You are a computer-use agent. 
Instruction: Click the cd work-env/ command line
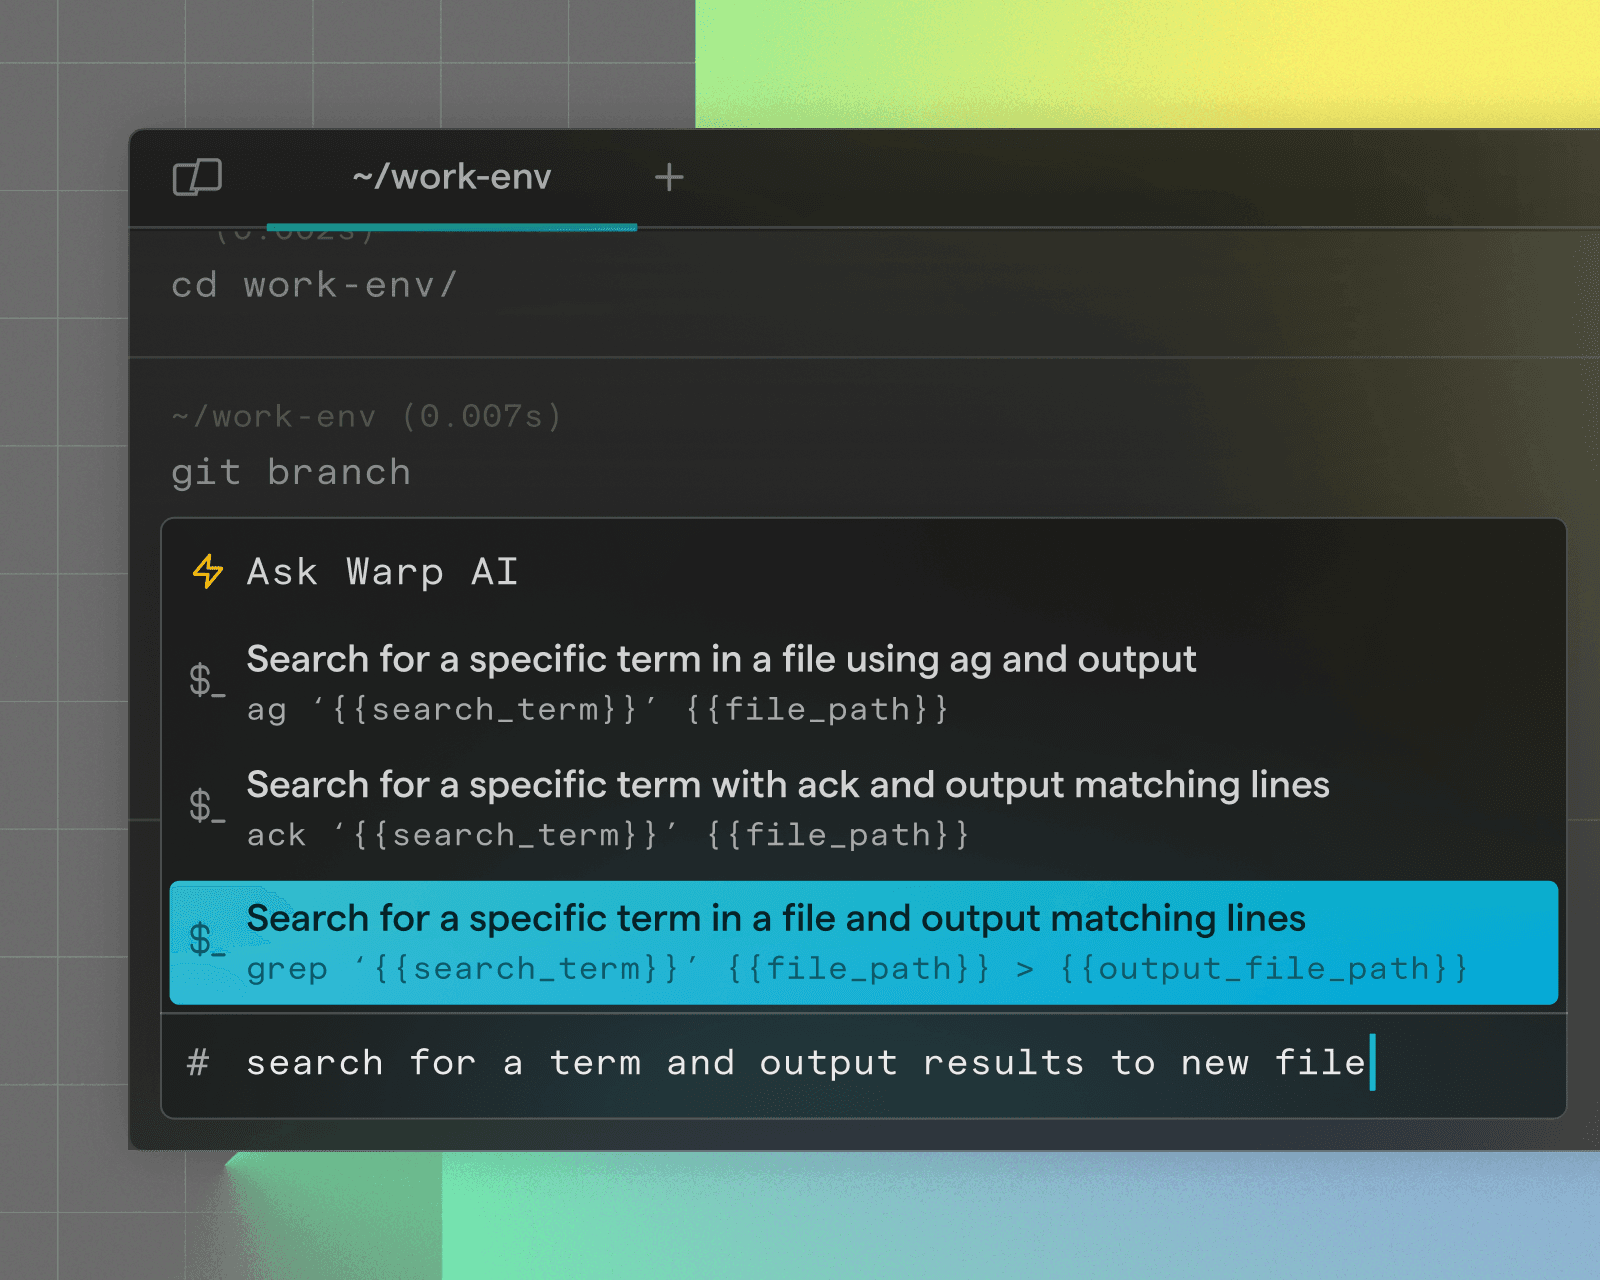click(313, 285)
